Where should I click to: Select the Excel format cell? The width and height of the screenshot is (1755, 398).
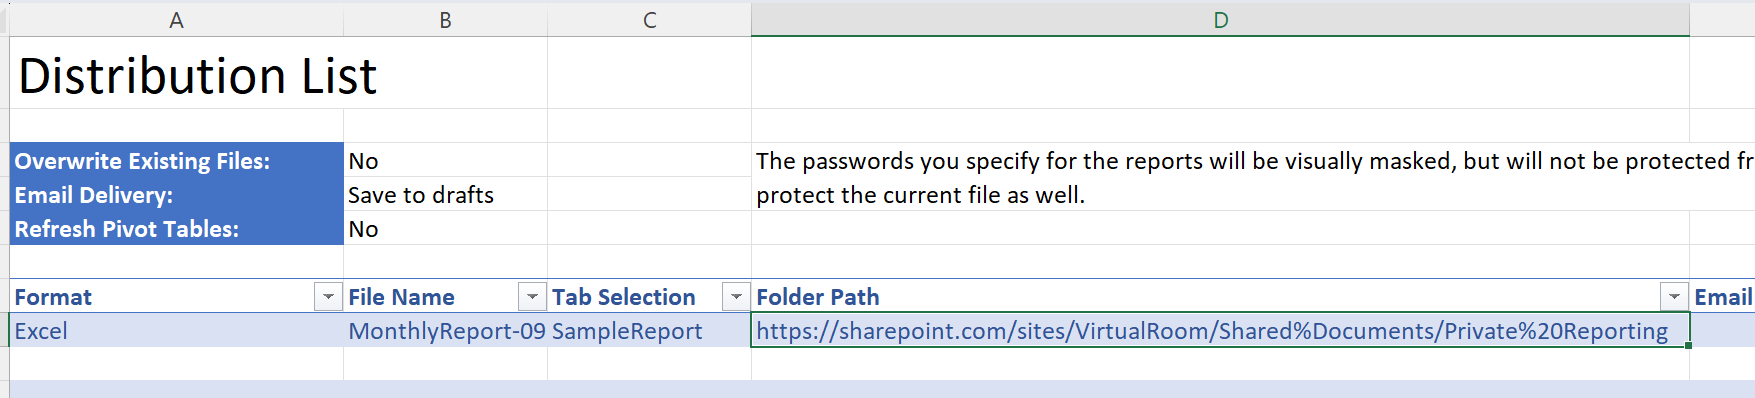pyautogui.click(x=176, y=330)
